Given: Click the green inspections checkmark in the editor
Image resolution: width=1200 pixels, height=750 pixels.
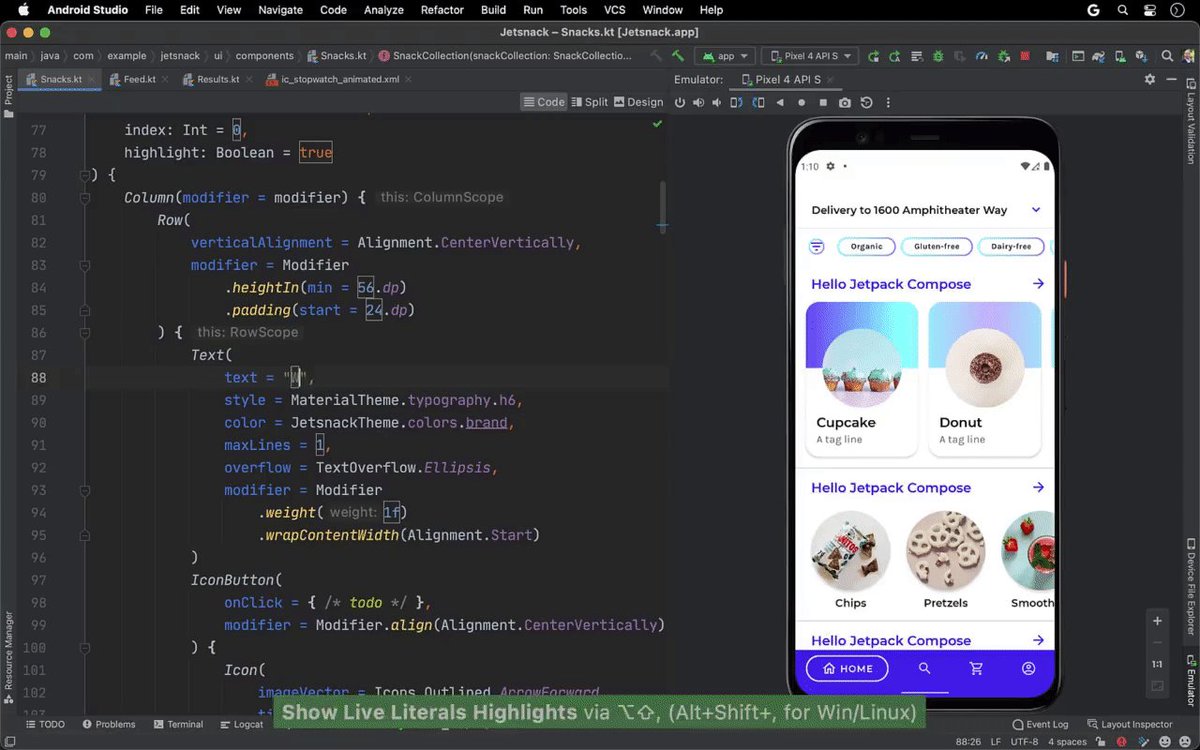Looking at the screenshot, I should point(657,124).
